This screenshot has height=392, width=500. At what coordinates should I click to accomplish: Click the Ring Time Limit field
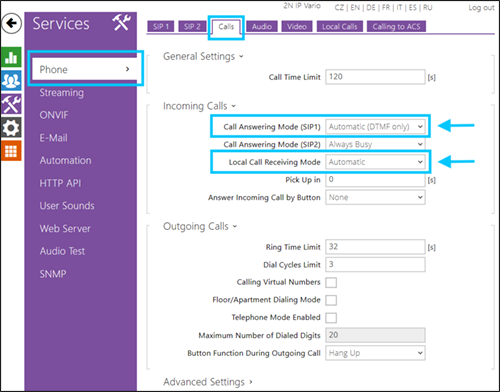point(375,247)
